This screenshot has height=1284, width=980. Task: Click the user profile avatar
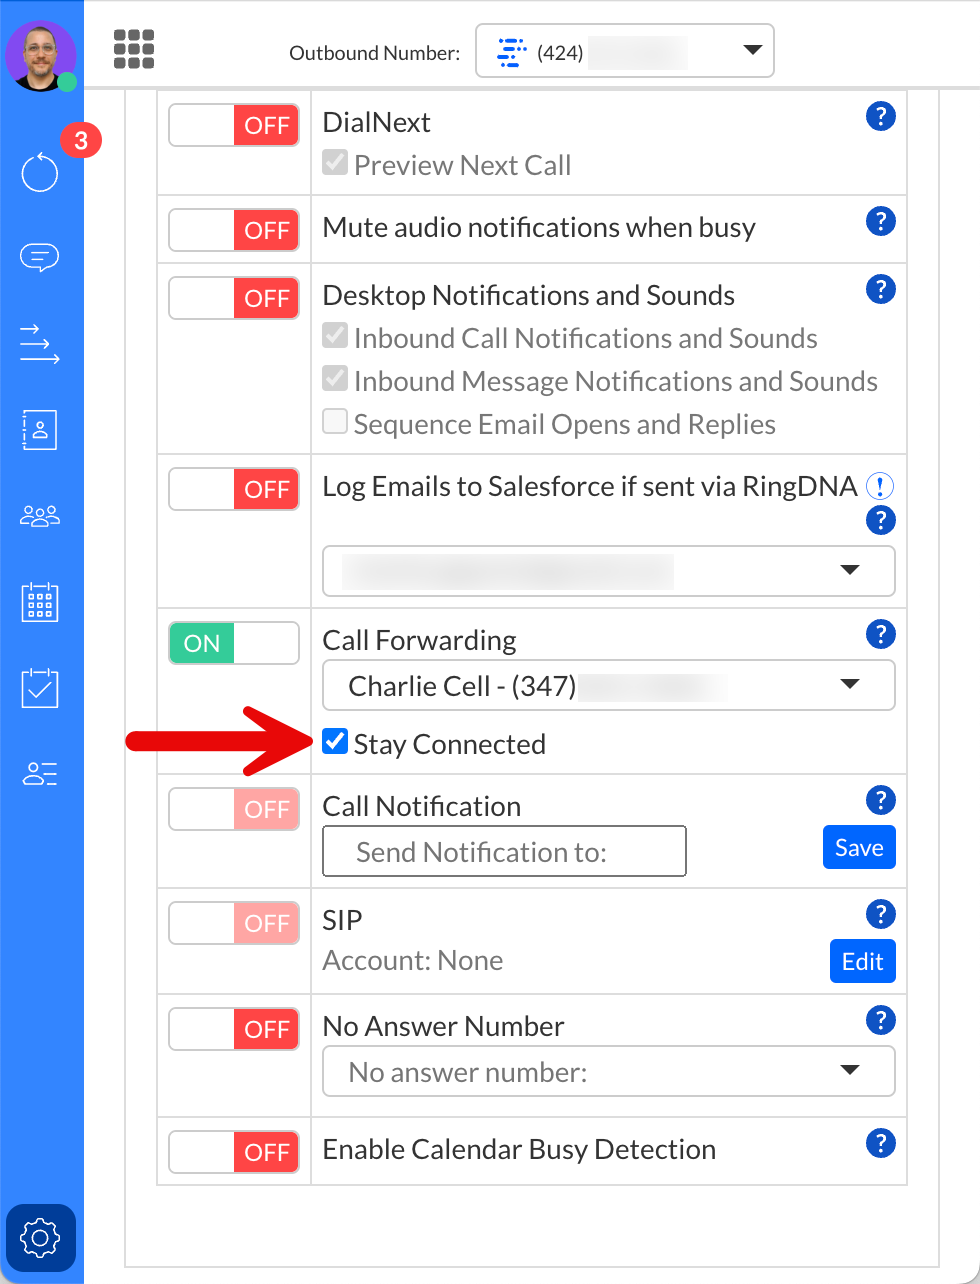[x=41, y=56]
